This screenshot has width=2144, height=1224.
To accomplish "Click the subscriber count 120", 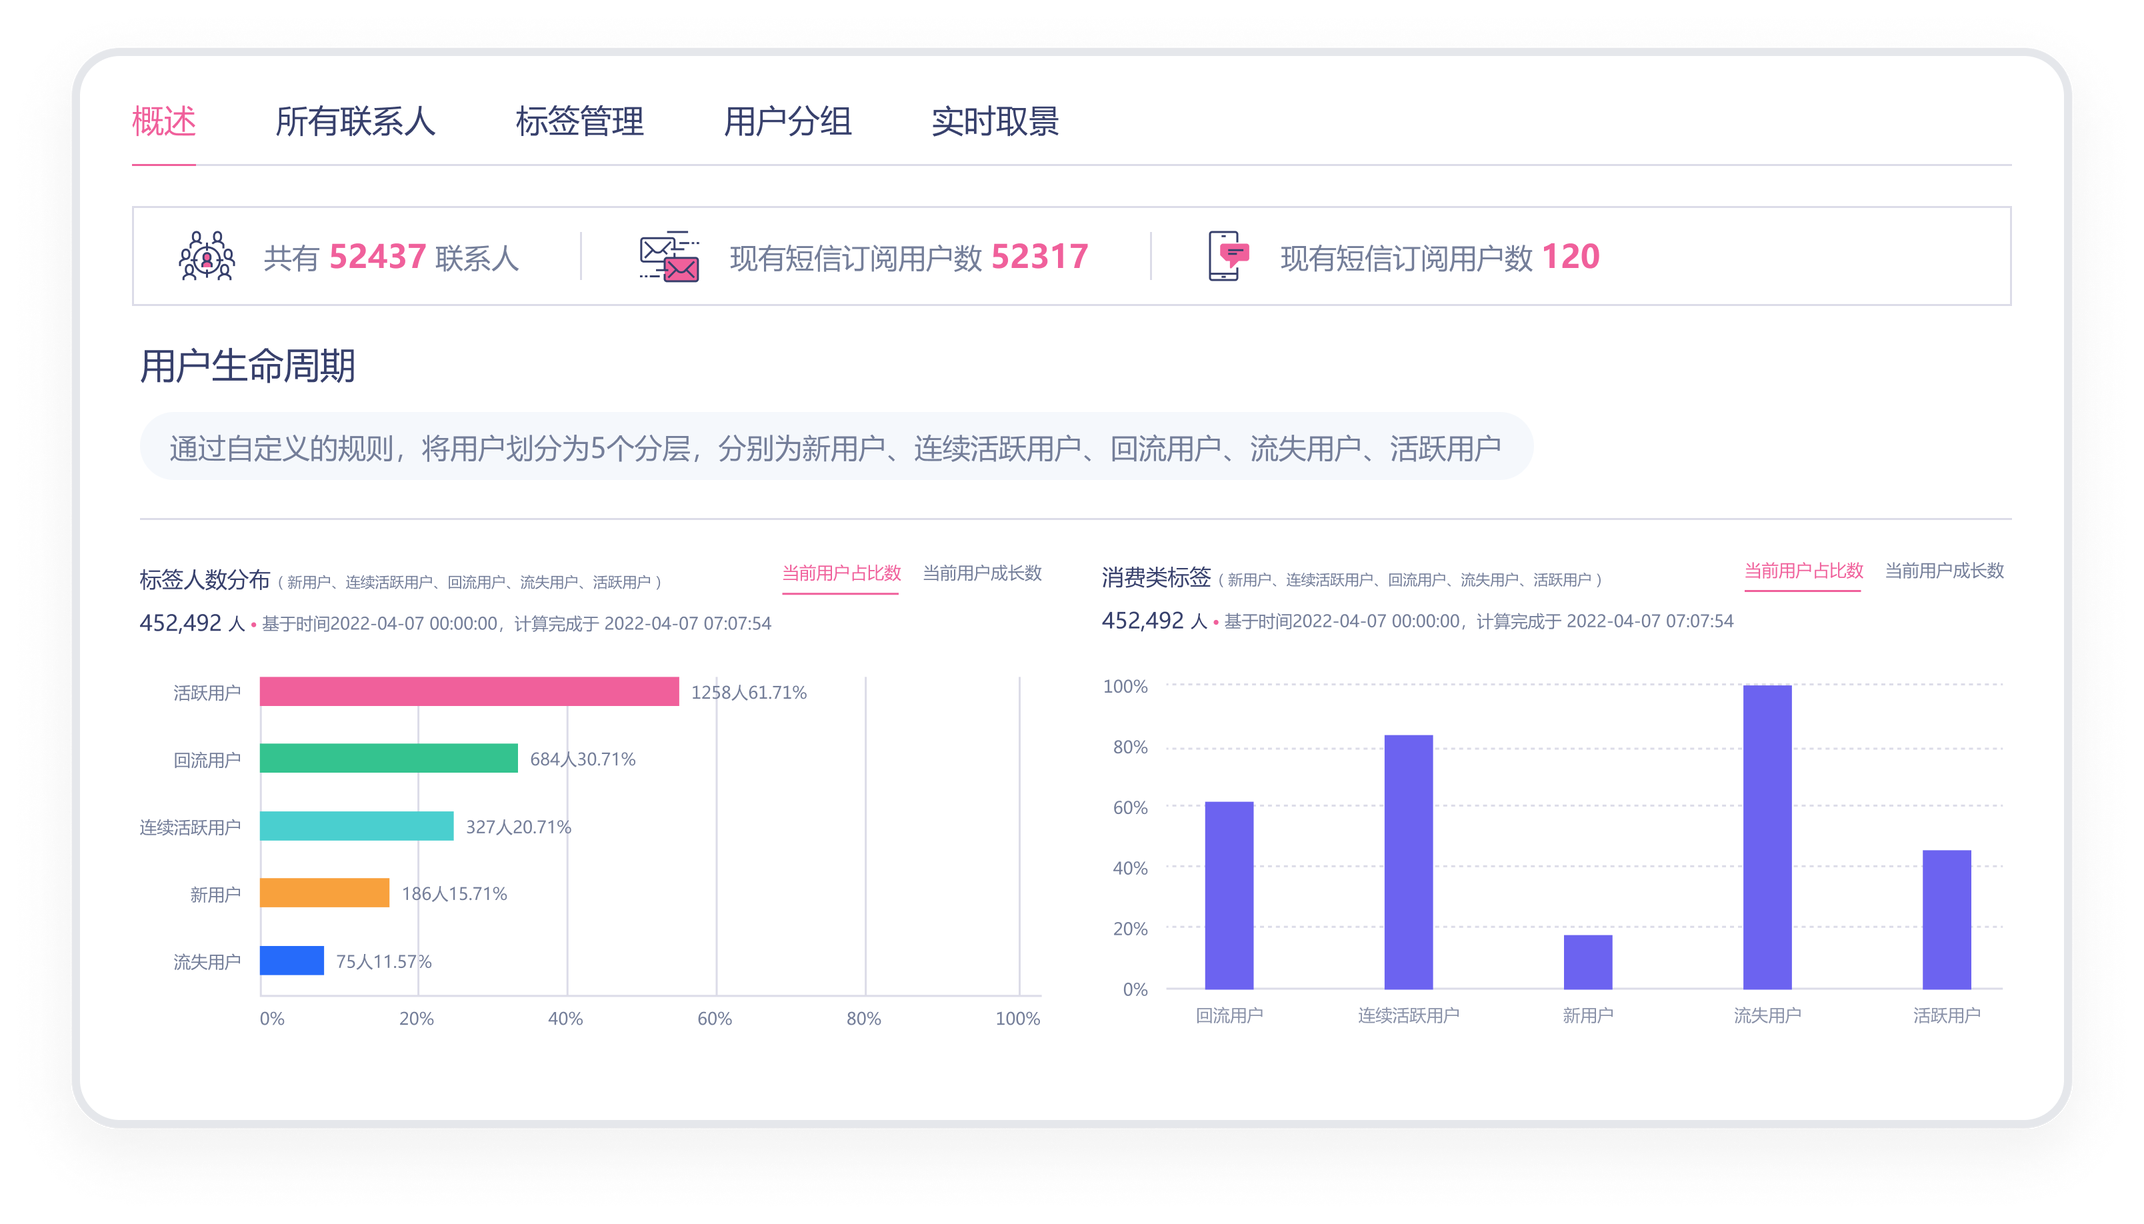I will pyautogui.click(x=1571, y=257).
